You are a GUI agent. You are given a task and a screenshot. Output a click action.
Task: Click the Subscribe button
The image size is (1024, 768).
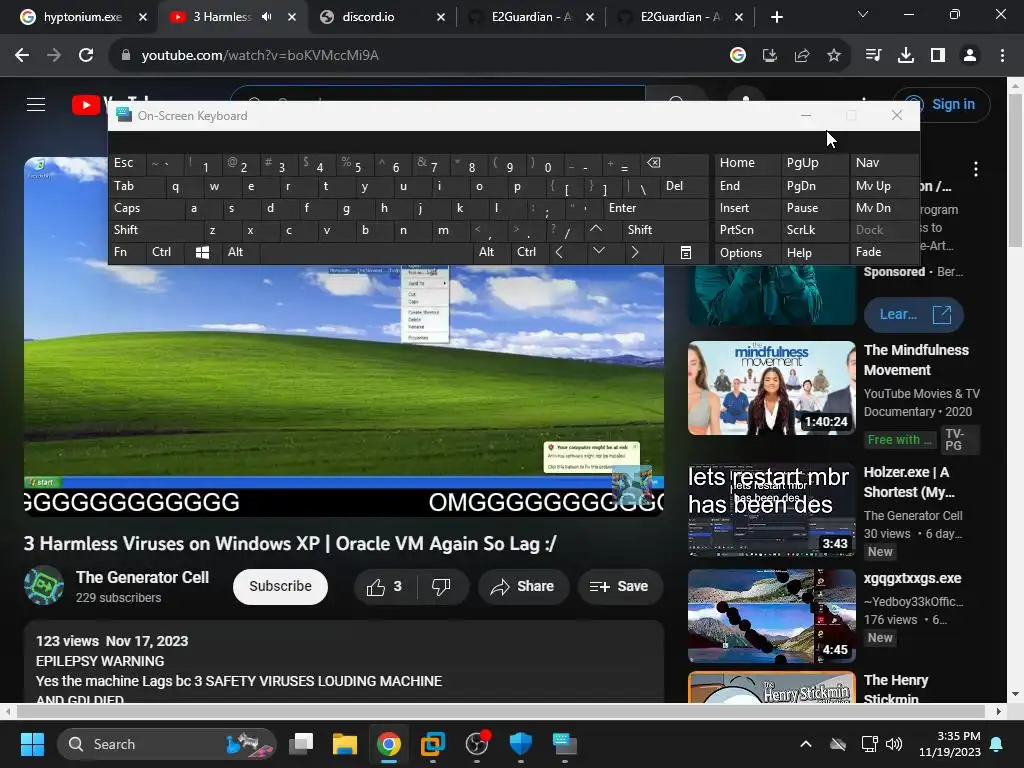tap(280, 586)
